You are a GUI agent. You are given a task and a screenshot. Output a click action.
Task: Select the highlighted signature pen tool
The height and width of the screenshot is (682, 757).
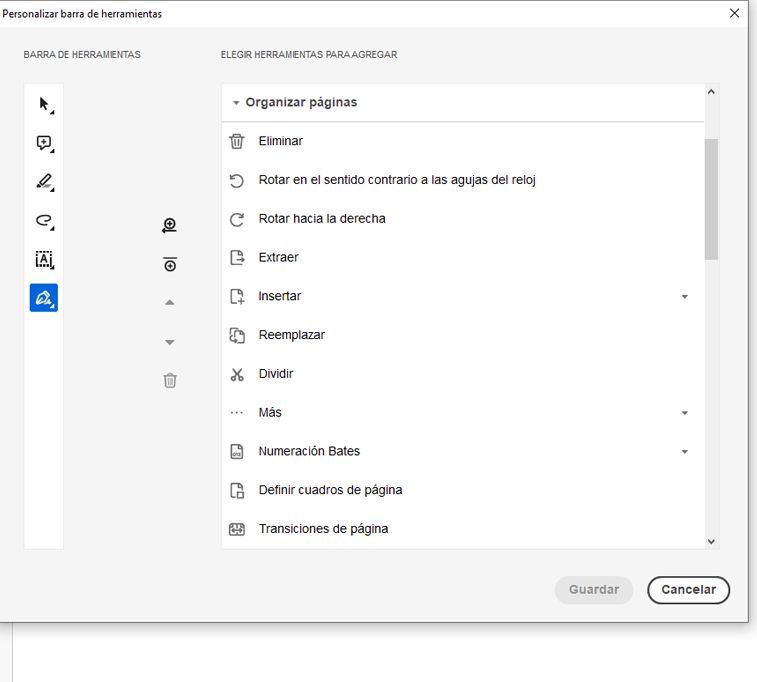[44, 298]
